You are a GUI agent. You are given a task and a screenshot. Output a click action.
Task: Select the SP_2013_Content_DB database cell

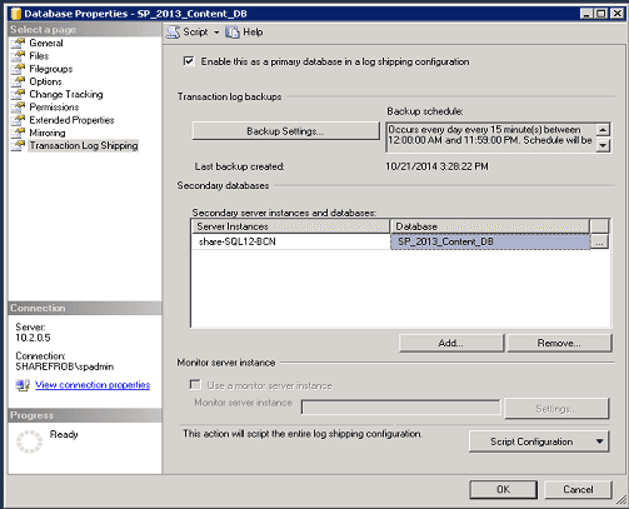(490, 242)
